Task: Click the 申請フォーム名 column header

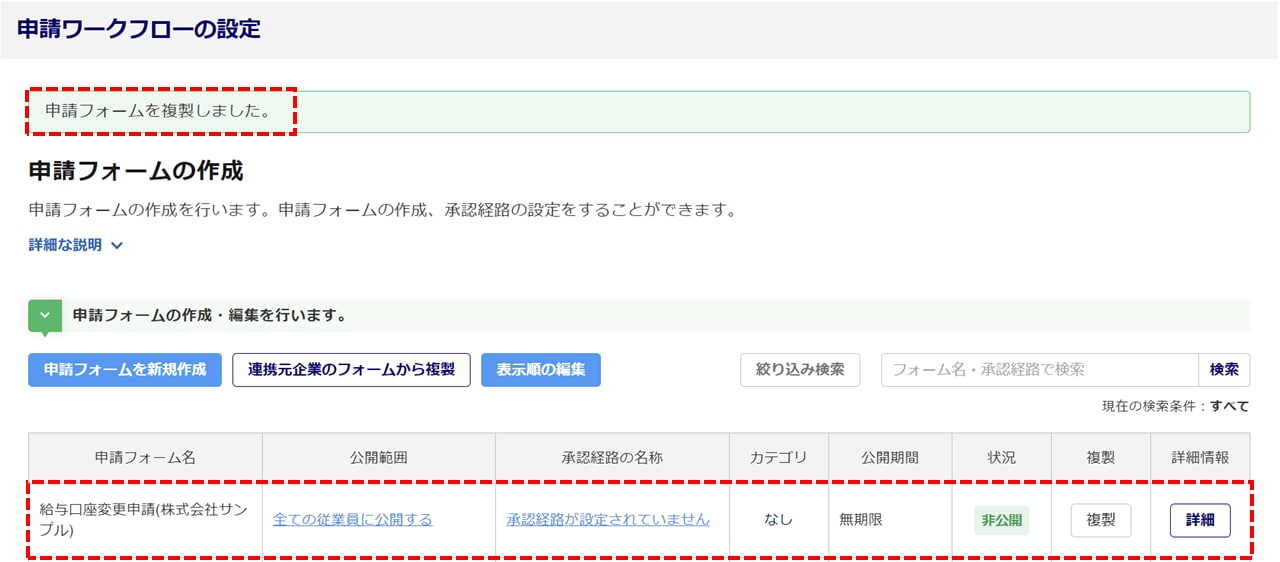Action: (x=145, y=457)
